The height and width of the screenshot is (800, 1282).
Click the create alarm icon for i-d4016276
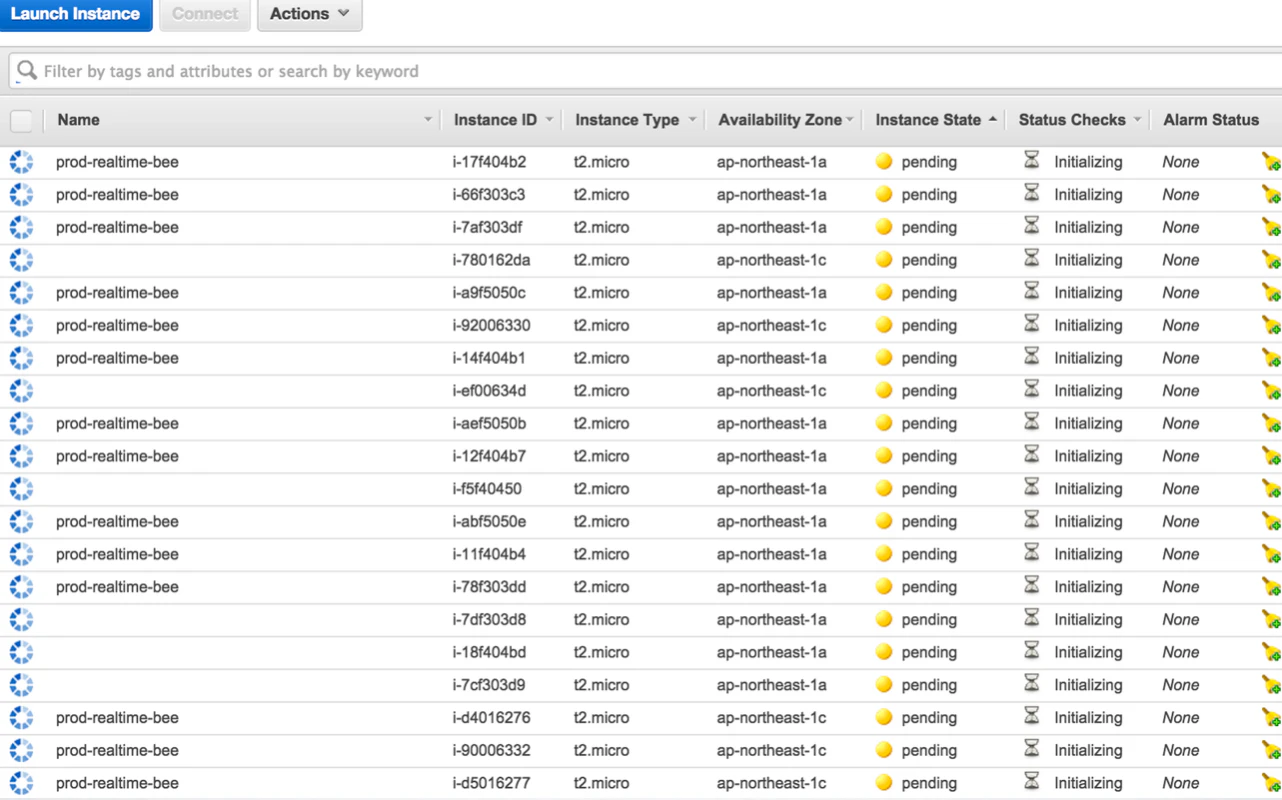click(x=1271, y=717)
